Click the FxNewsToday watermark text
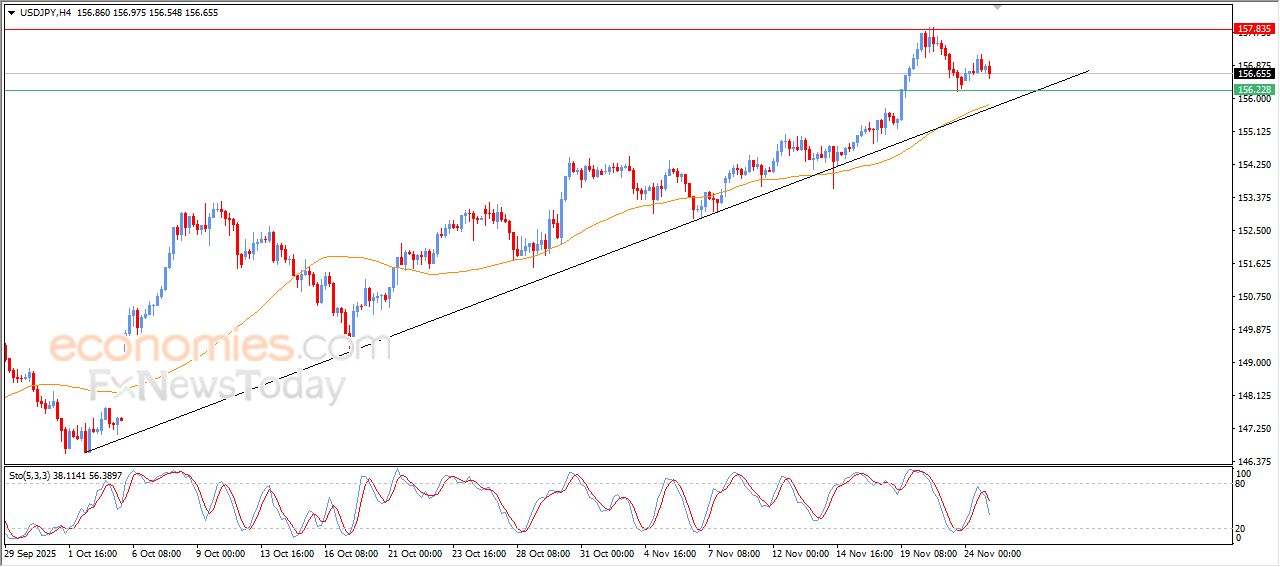Image resolution: width=1280 pixels, height=567 pixels. click(217, 385)
